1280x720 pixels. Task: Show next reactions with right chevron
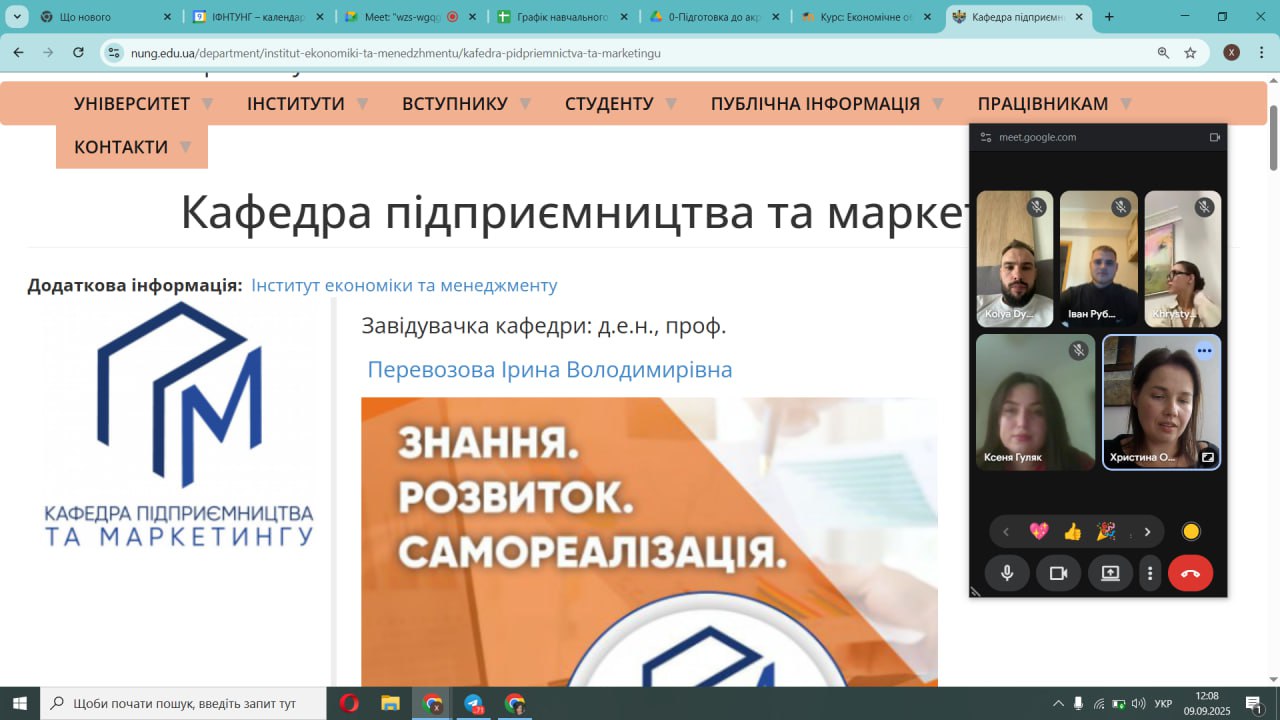[1147, 532]
